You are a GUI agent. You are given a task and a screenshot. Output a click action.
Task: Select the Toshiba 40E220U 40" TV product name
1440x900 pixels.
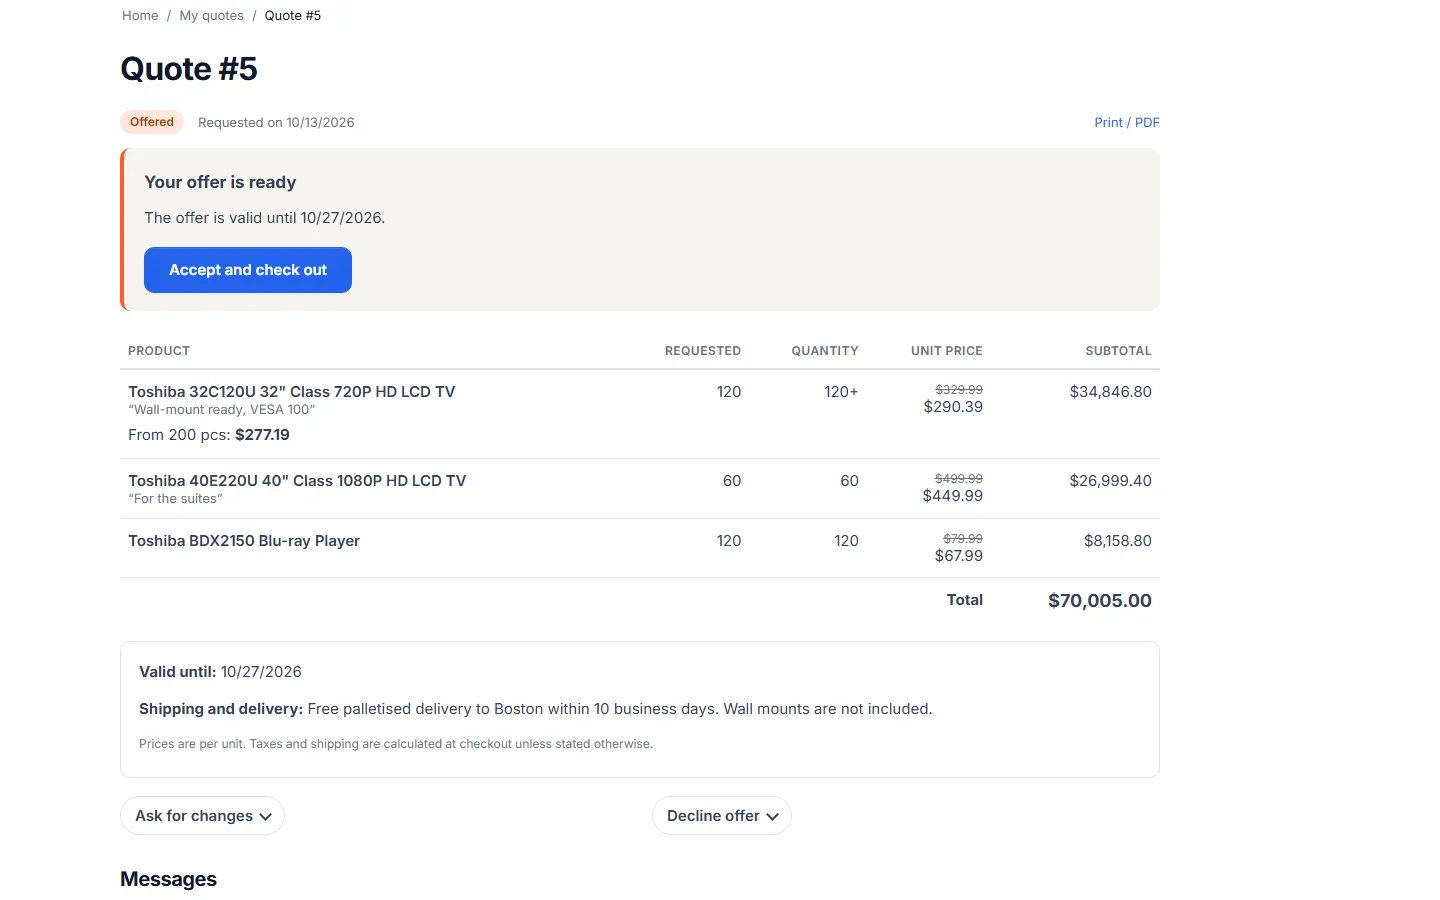click(x=297, y=480)
